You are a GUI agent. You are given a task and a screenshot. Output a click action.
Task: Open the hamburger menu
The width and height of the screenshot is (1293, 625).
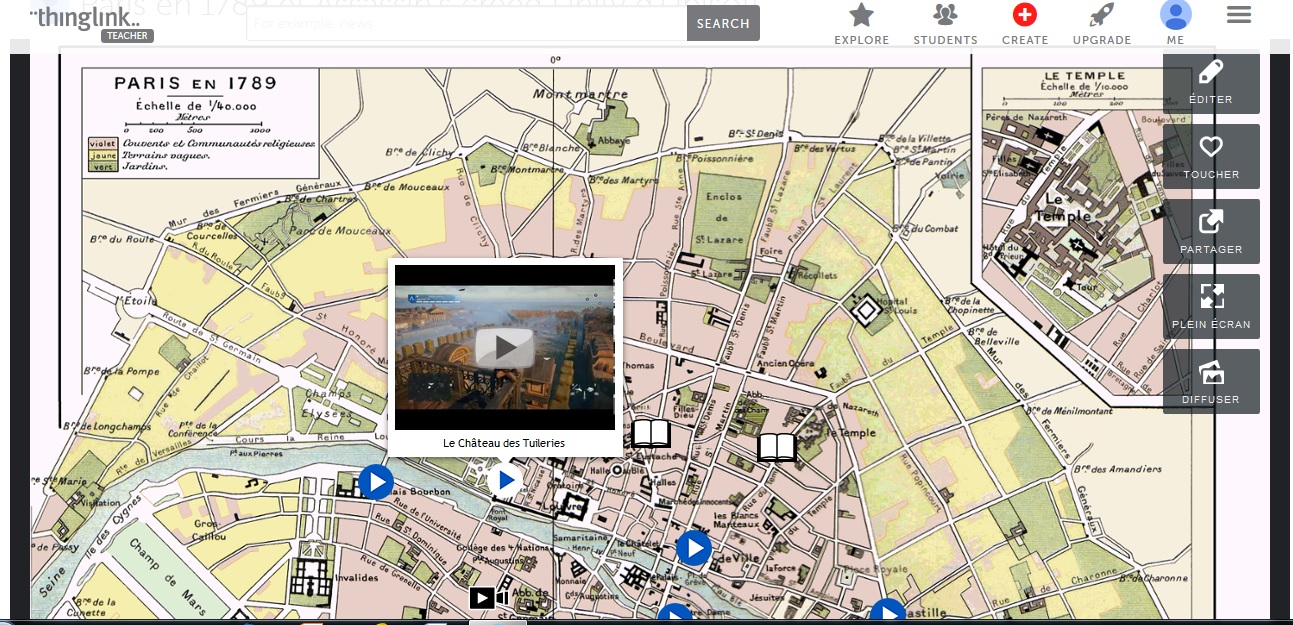point(1238,15)
